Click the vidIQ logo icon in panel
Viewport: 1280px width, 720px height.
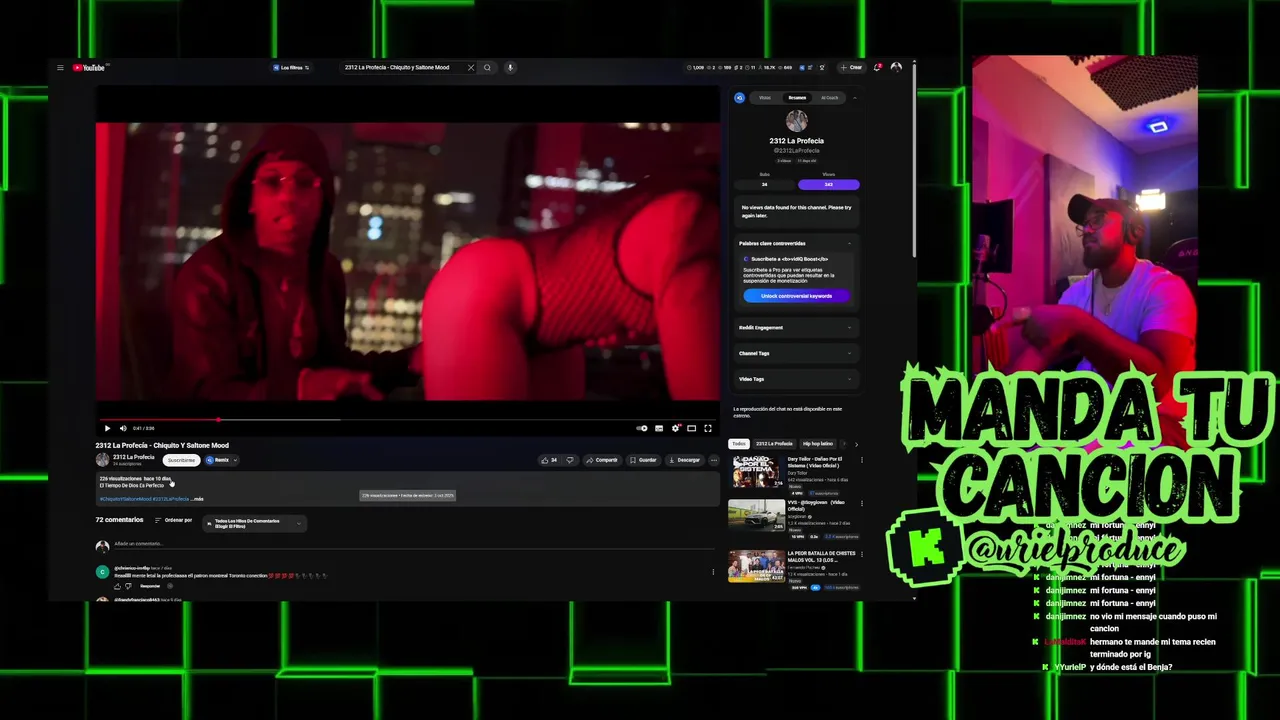[740, 98]
